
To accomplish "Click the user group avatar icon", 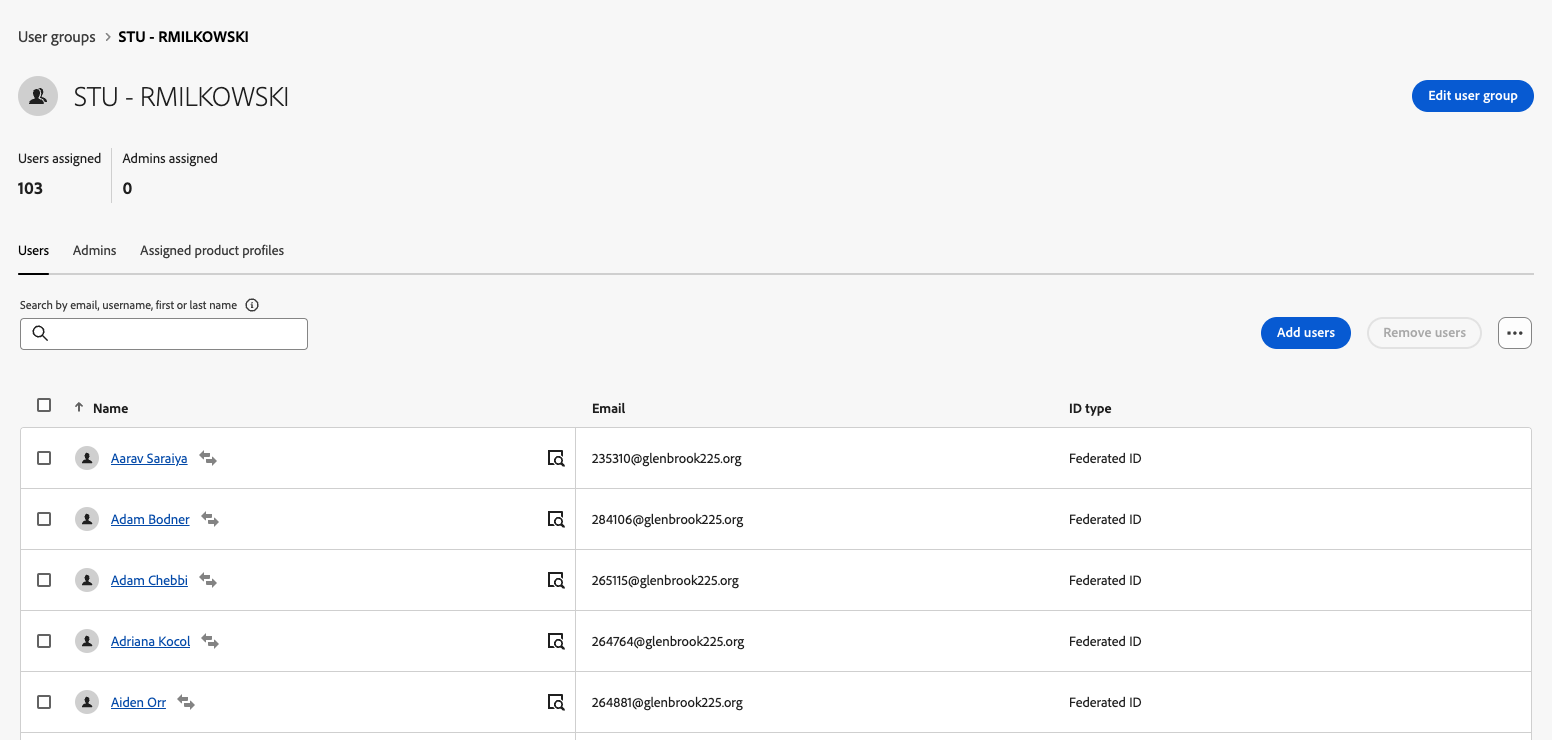I will click(38, 96).
